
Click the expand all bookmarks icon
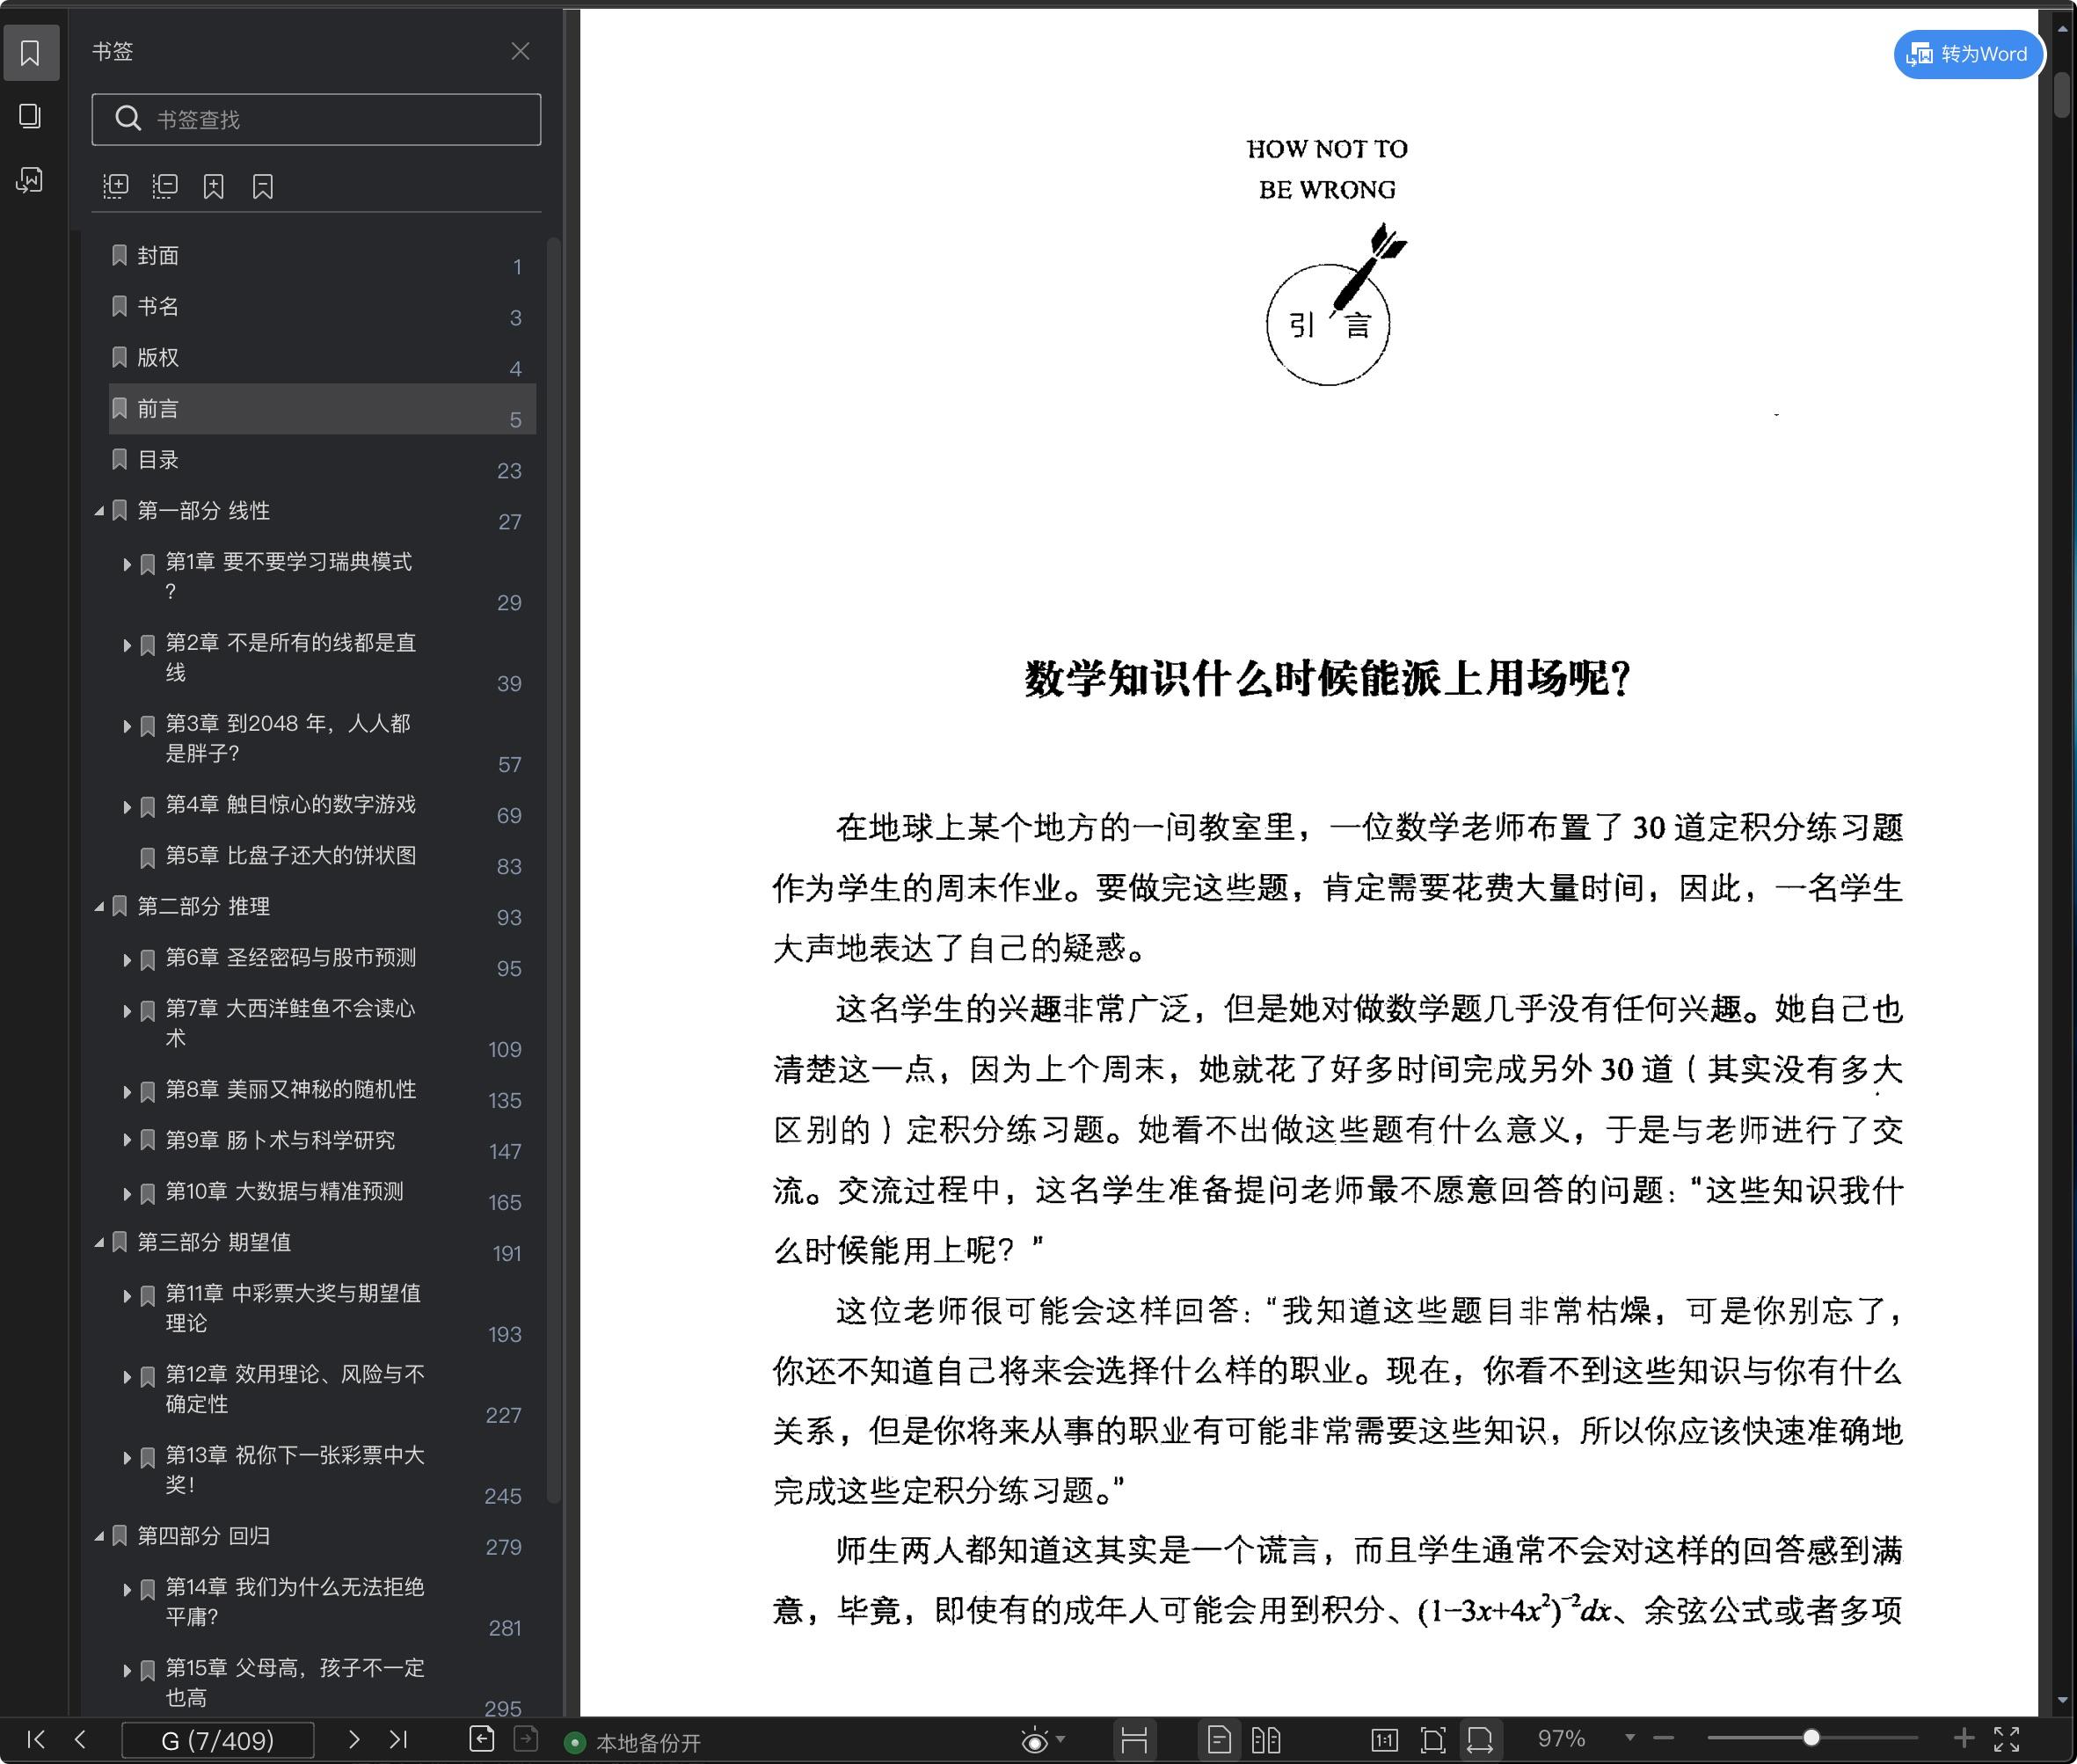pyautogui.click(x=116, y=186)
